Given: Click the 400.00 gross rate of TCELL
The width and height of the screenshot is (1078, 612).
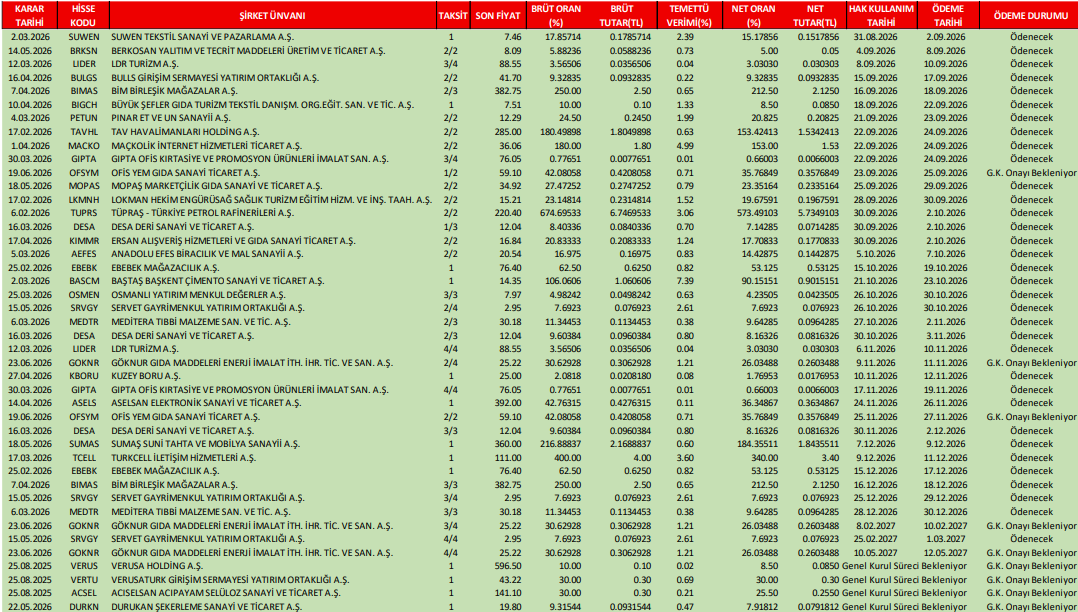Looking at the screenshot, I should click(x=566, y=457).
